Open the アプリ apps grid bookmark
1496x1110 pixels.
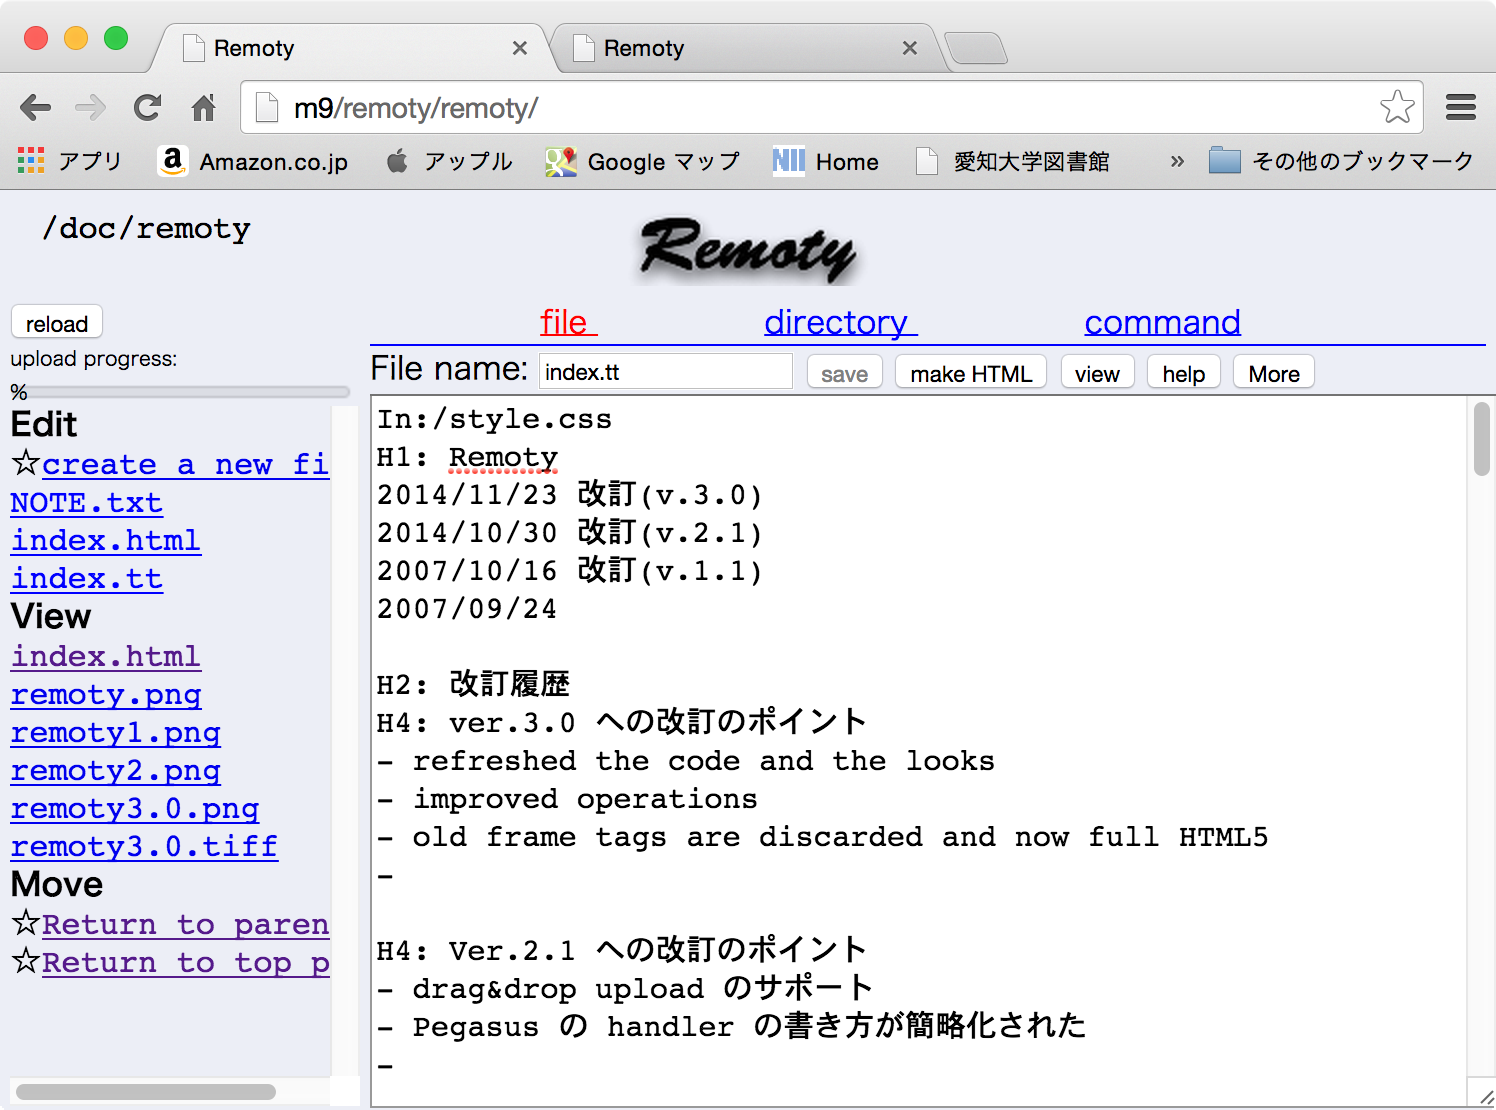pyautogui.click(x=70, y=161)
